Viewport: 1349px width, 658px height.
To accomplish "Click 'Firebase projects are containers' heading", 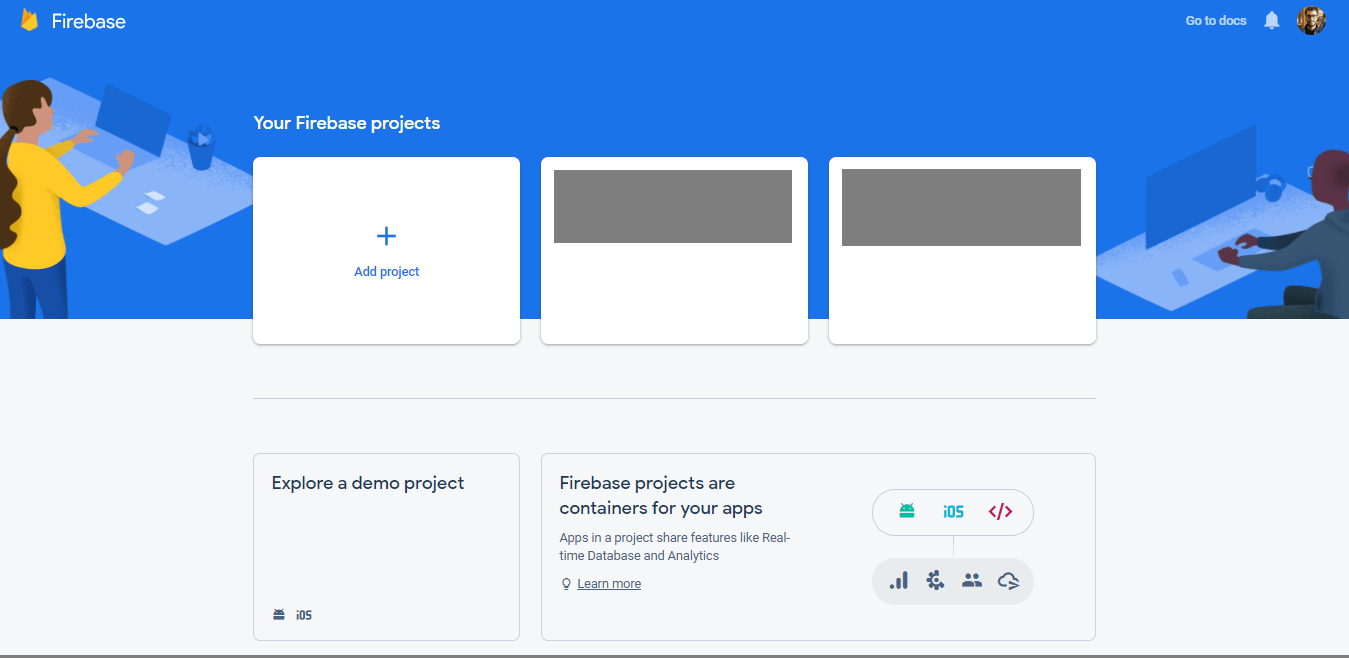I will [661, 496].
